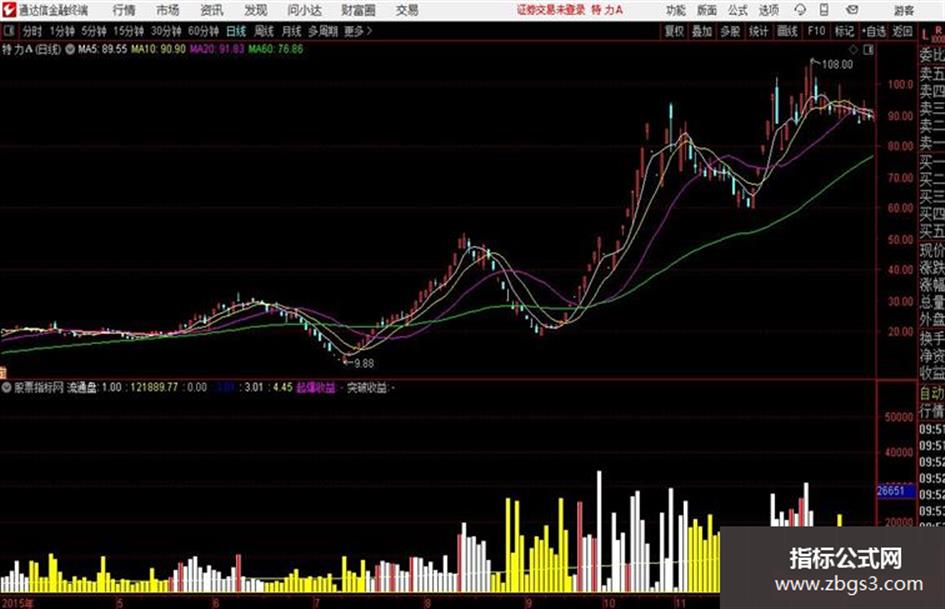Switch to 30分钟 period
The height and width of the screenshot is (609, 945).
point(166,31)
